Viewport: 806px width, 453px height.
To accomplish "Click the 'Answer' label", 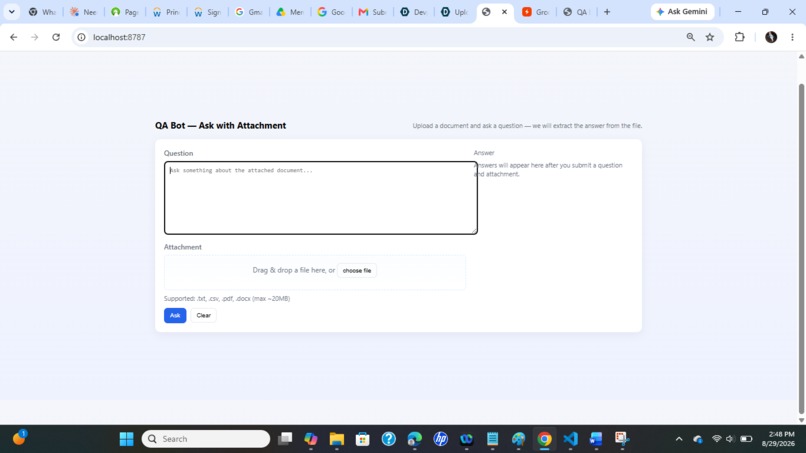I will click(484, 153).
